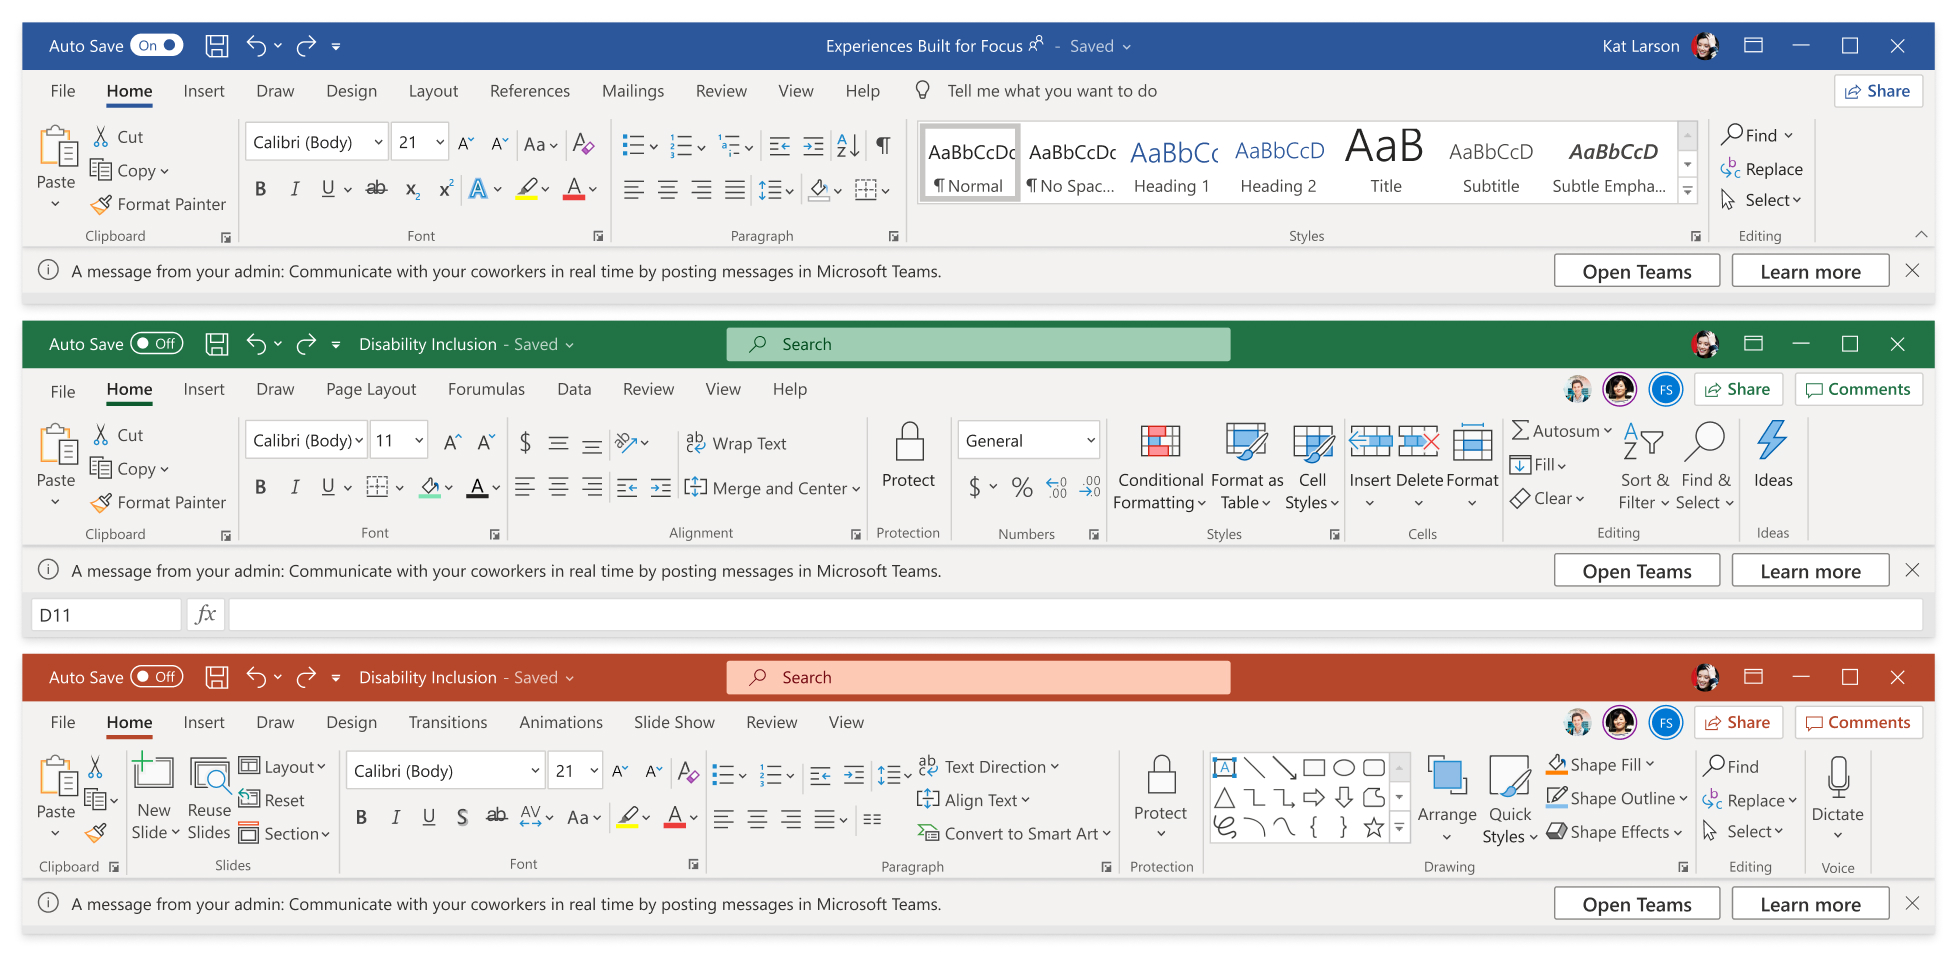Open the PowerPoint Calibri (Body) font dropdown
The image size is (1958, 957).
tap(535, 771)
